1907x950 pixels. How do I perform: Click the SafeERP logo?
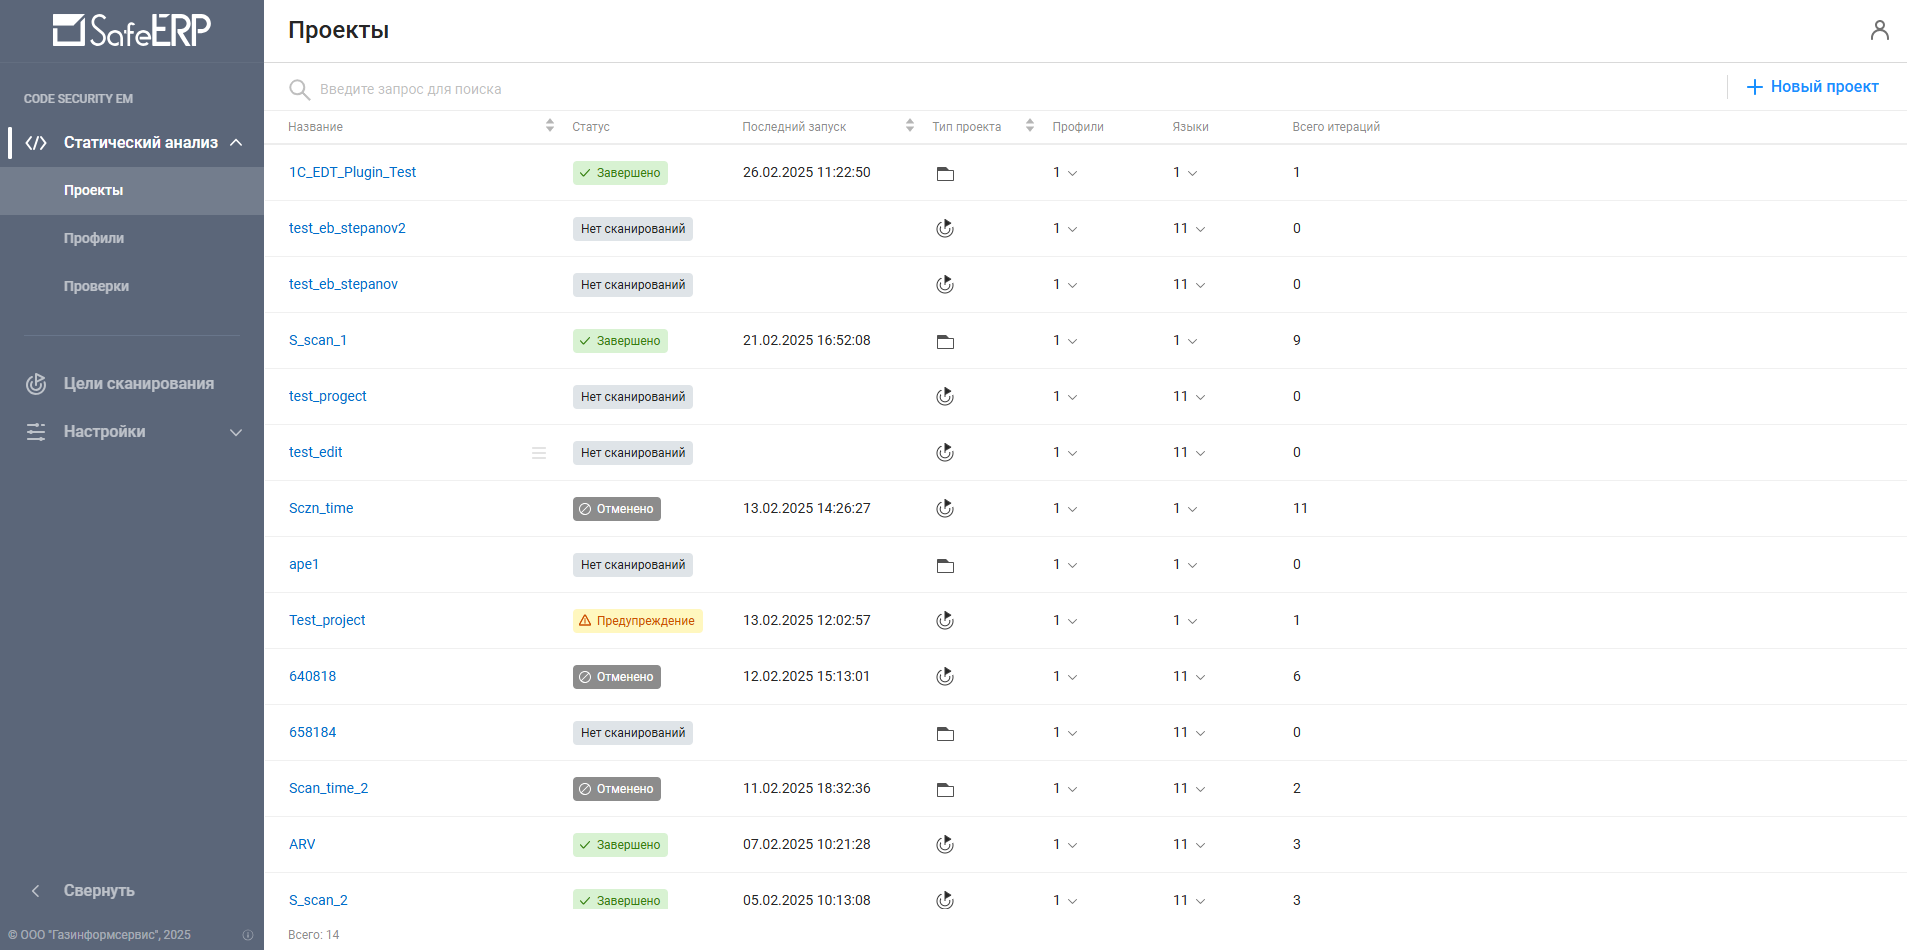132,30
